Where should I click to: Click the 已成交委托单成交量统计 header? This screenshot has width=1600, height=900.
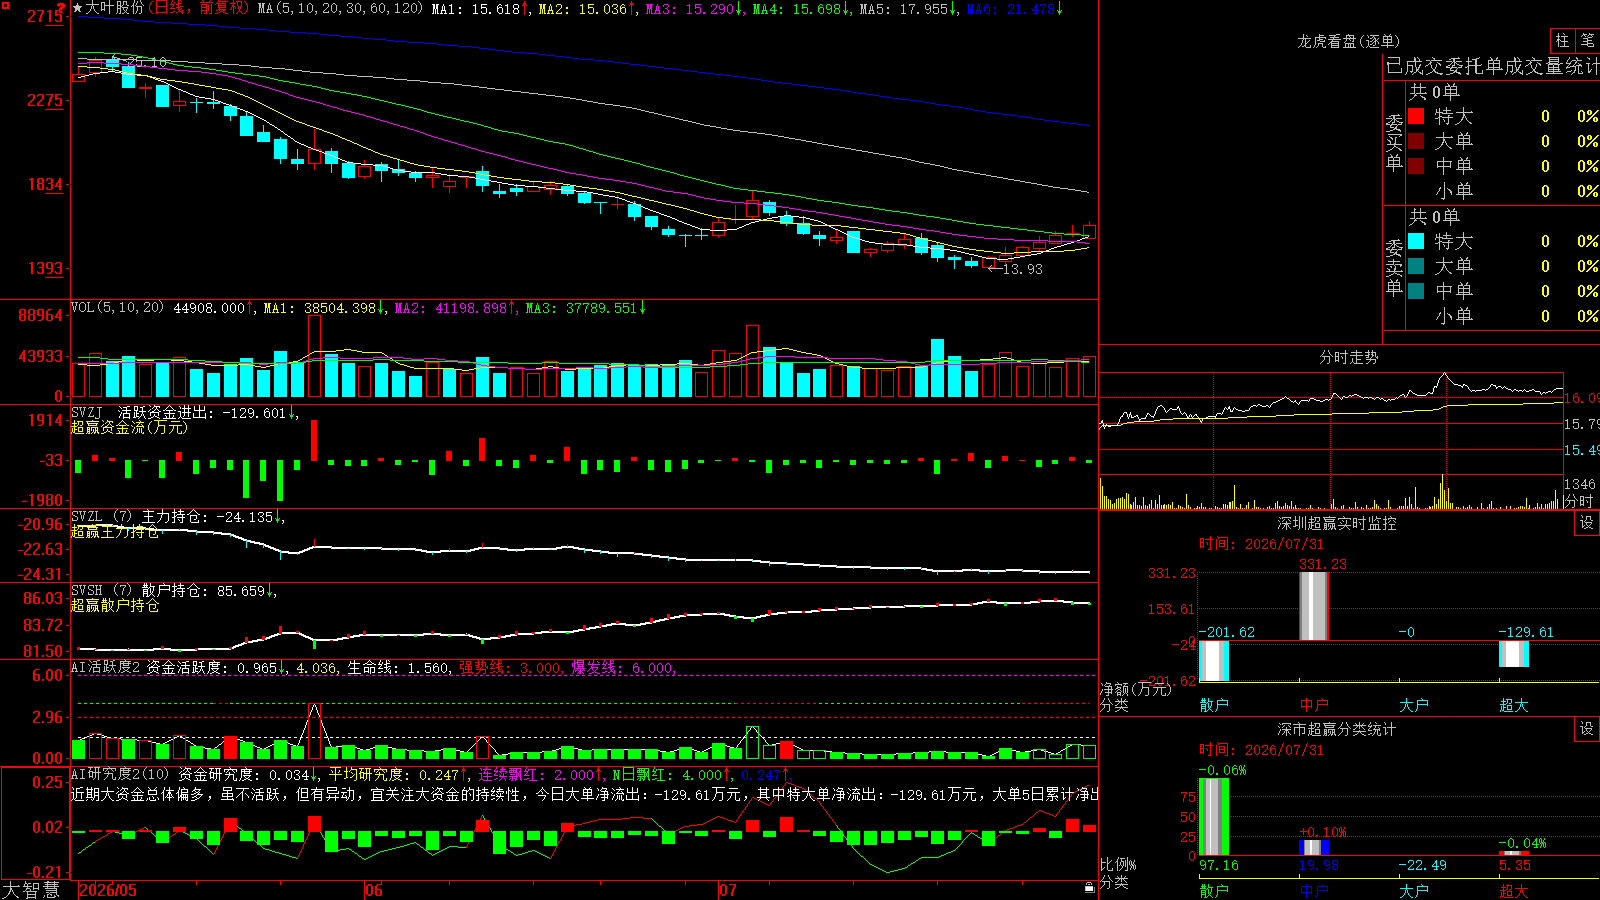(1492, 66)
